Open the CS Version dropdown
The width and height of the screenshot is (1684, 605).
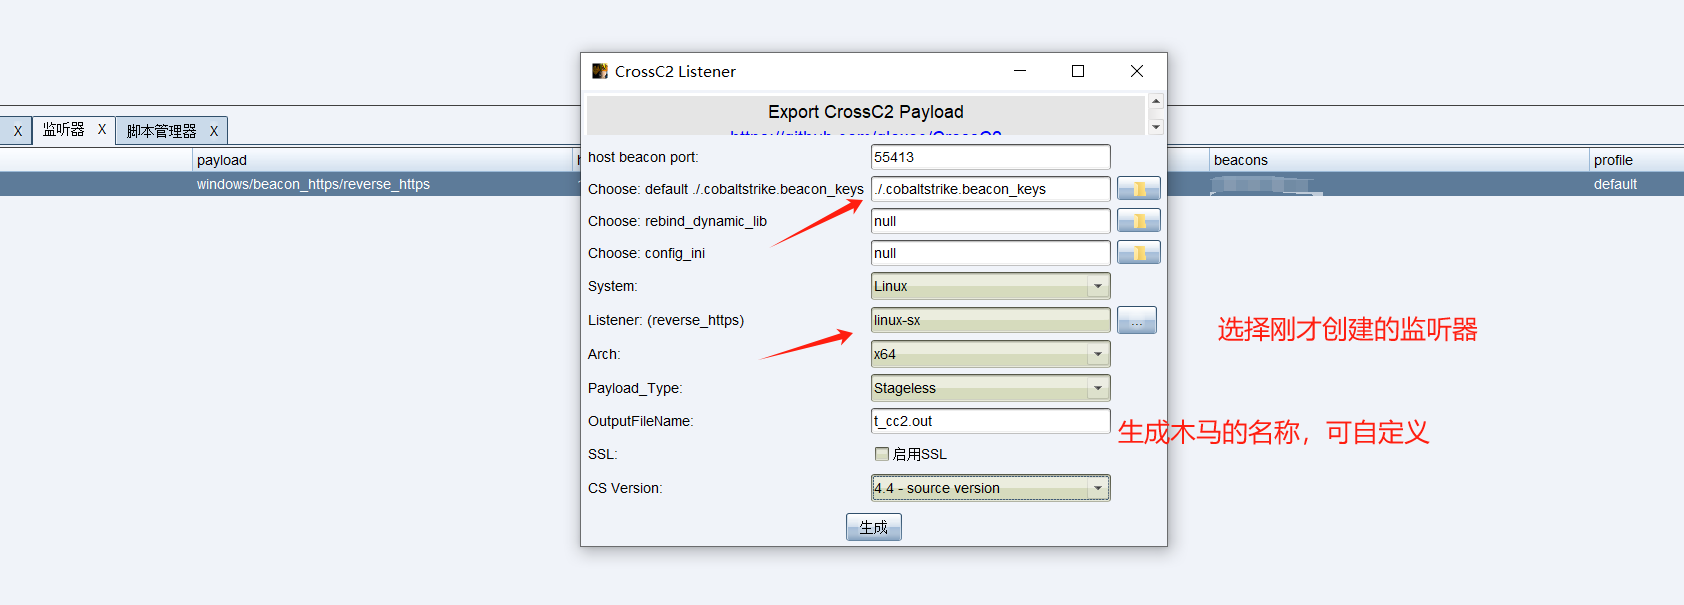point(991,488)
